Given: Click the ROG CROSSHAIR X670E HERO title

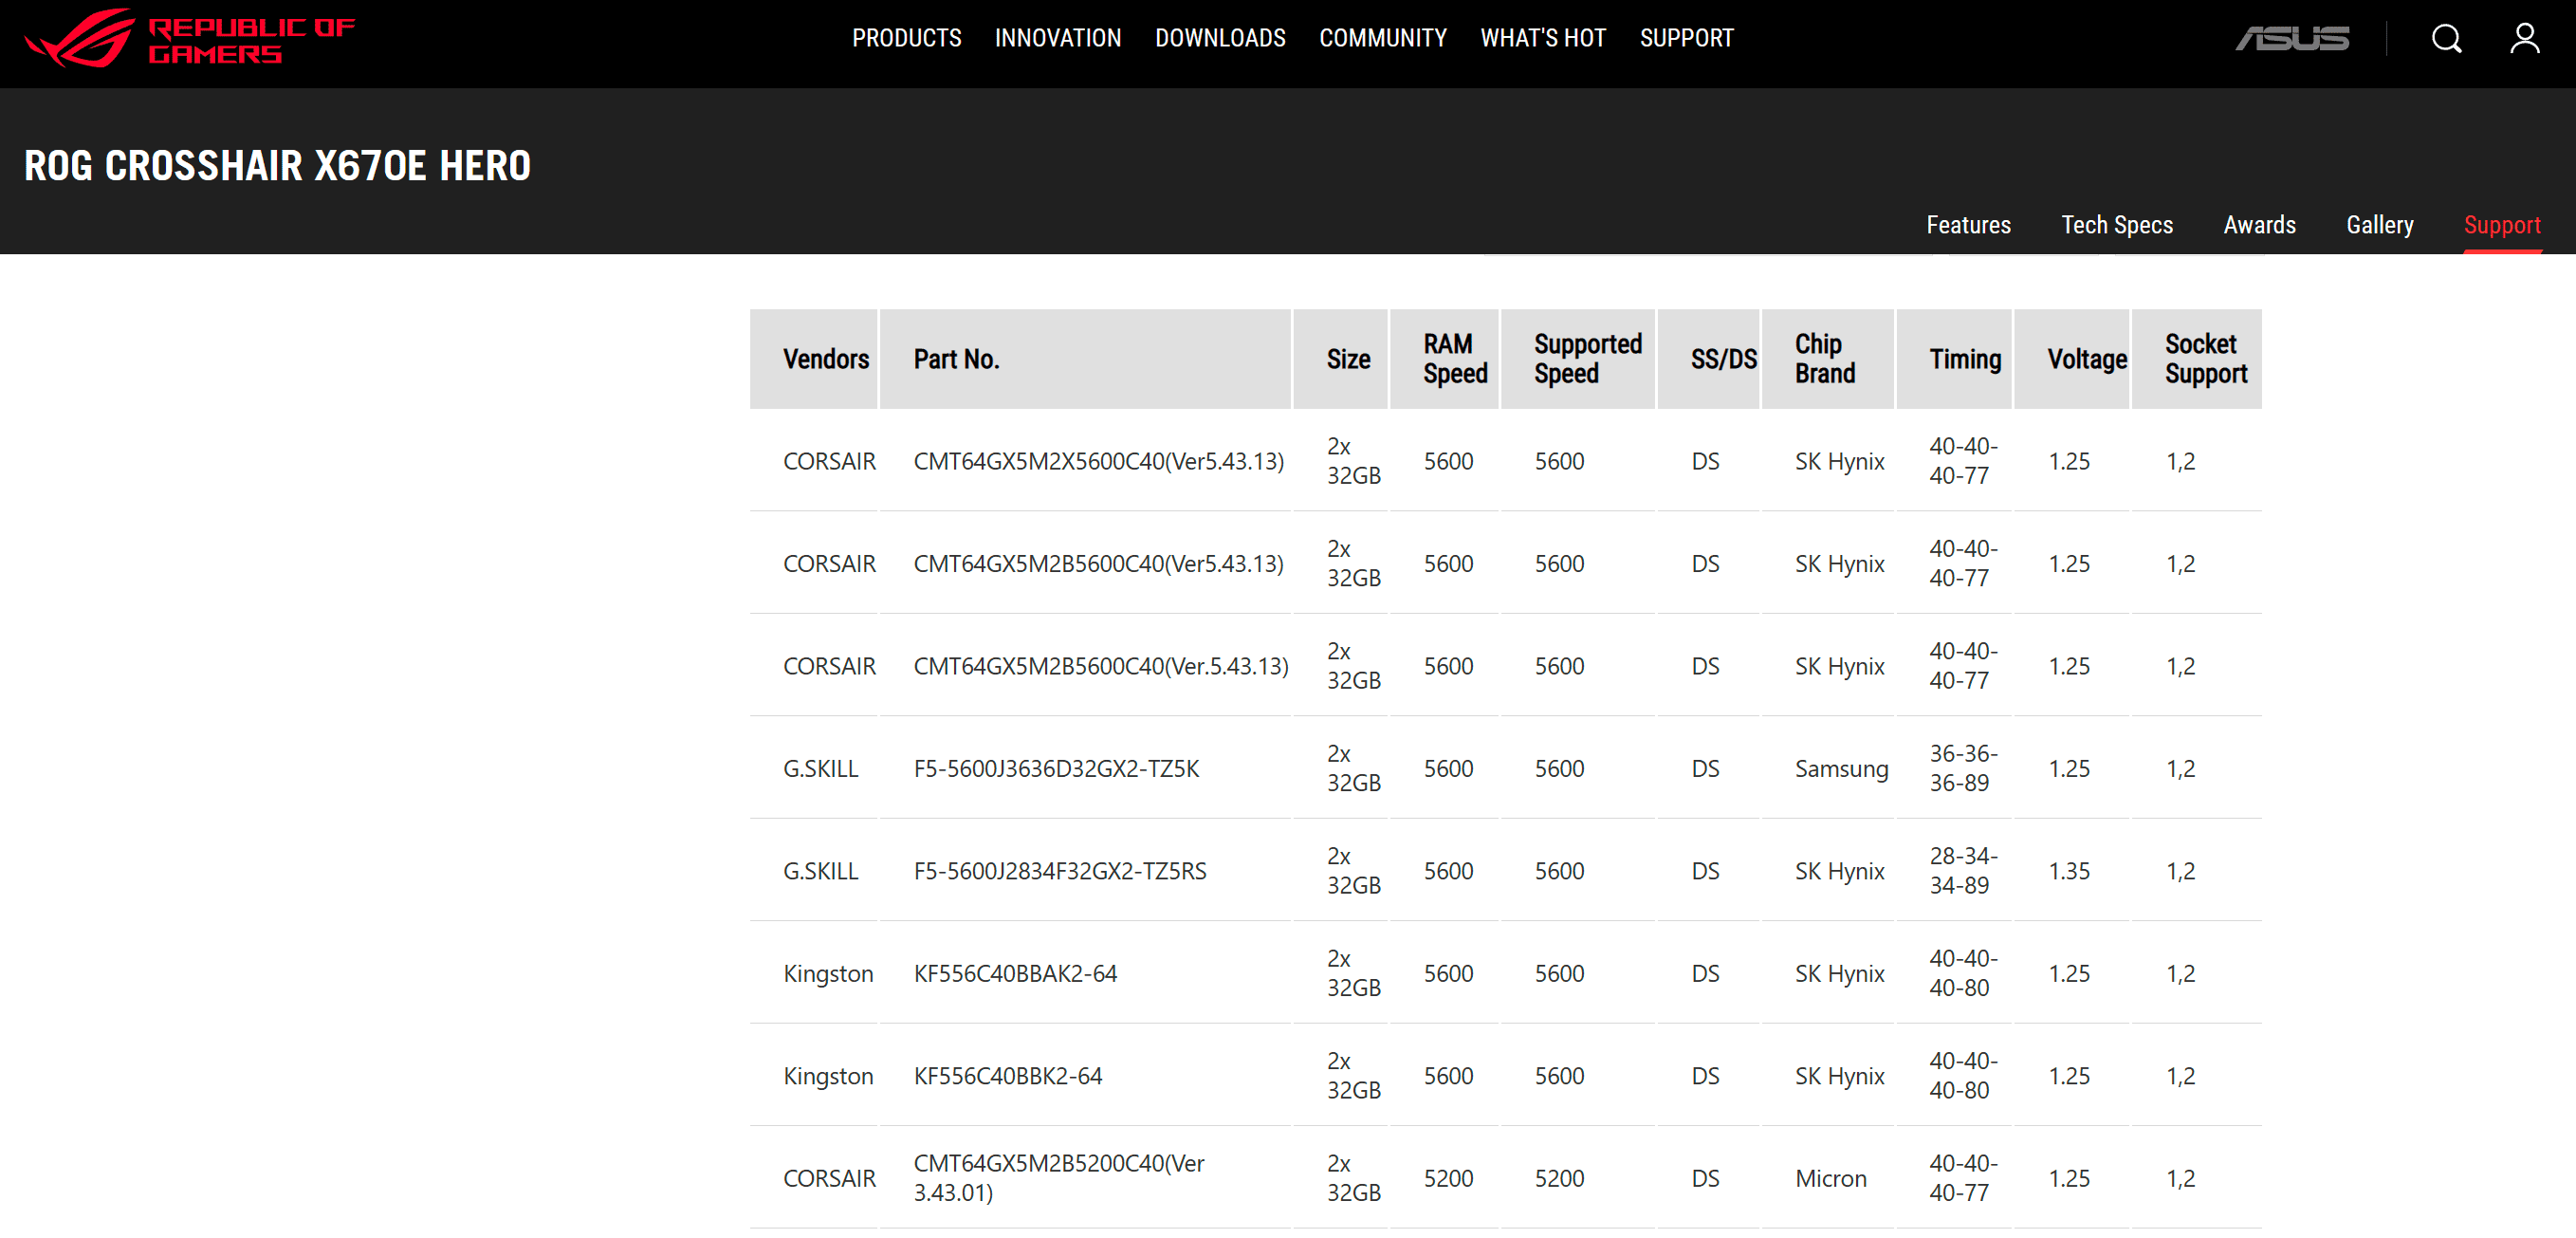Looking at the screenshot, I should [277, 166].
